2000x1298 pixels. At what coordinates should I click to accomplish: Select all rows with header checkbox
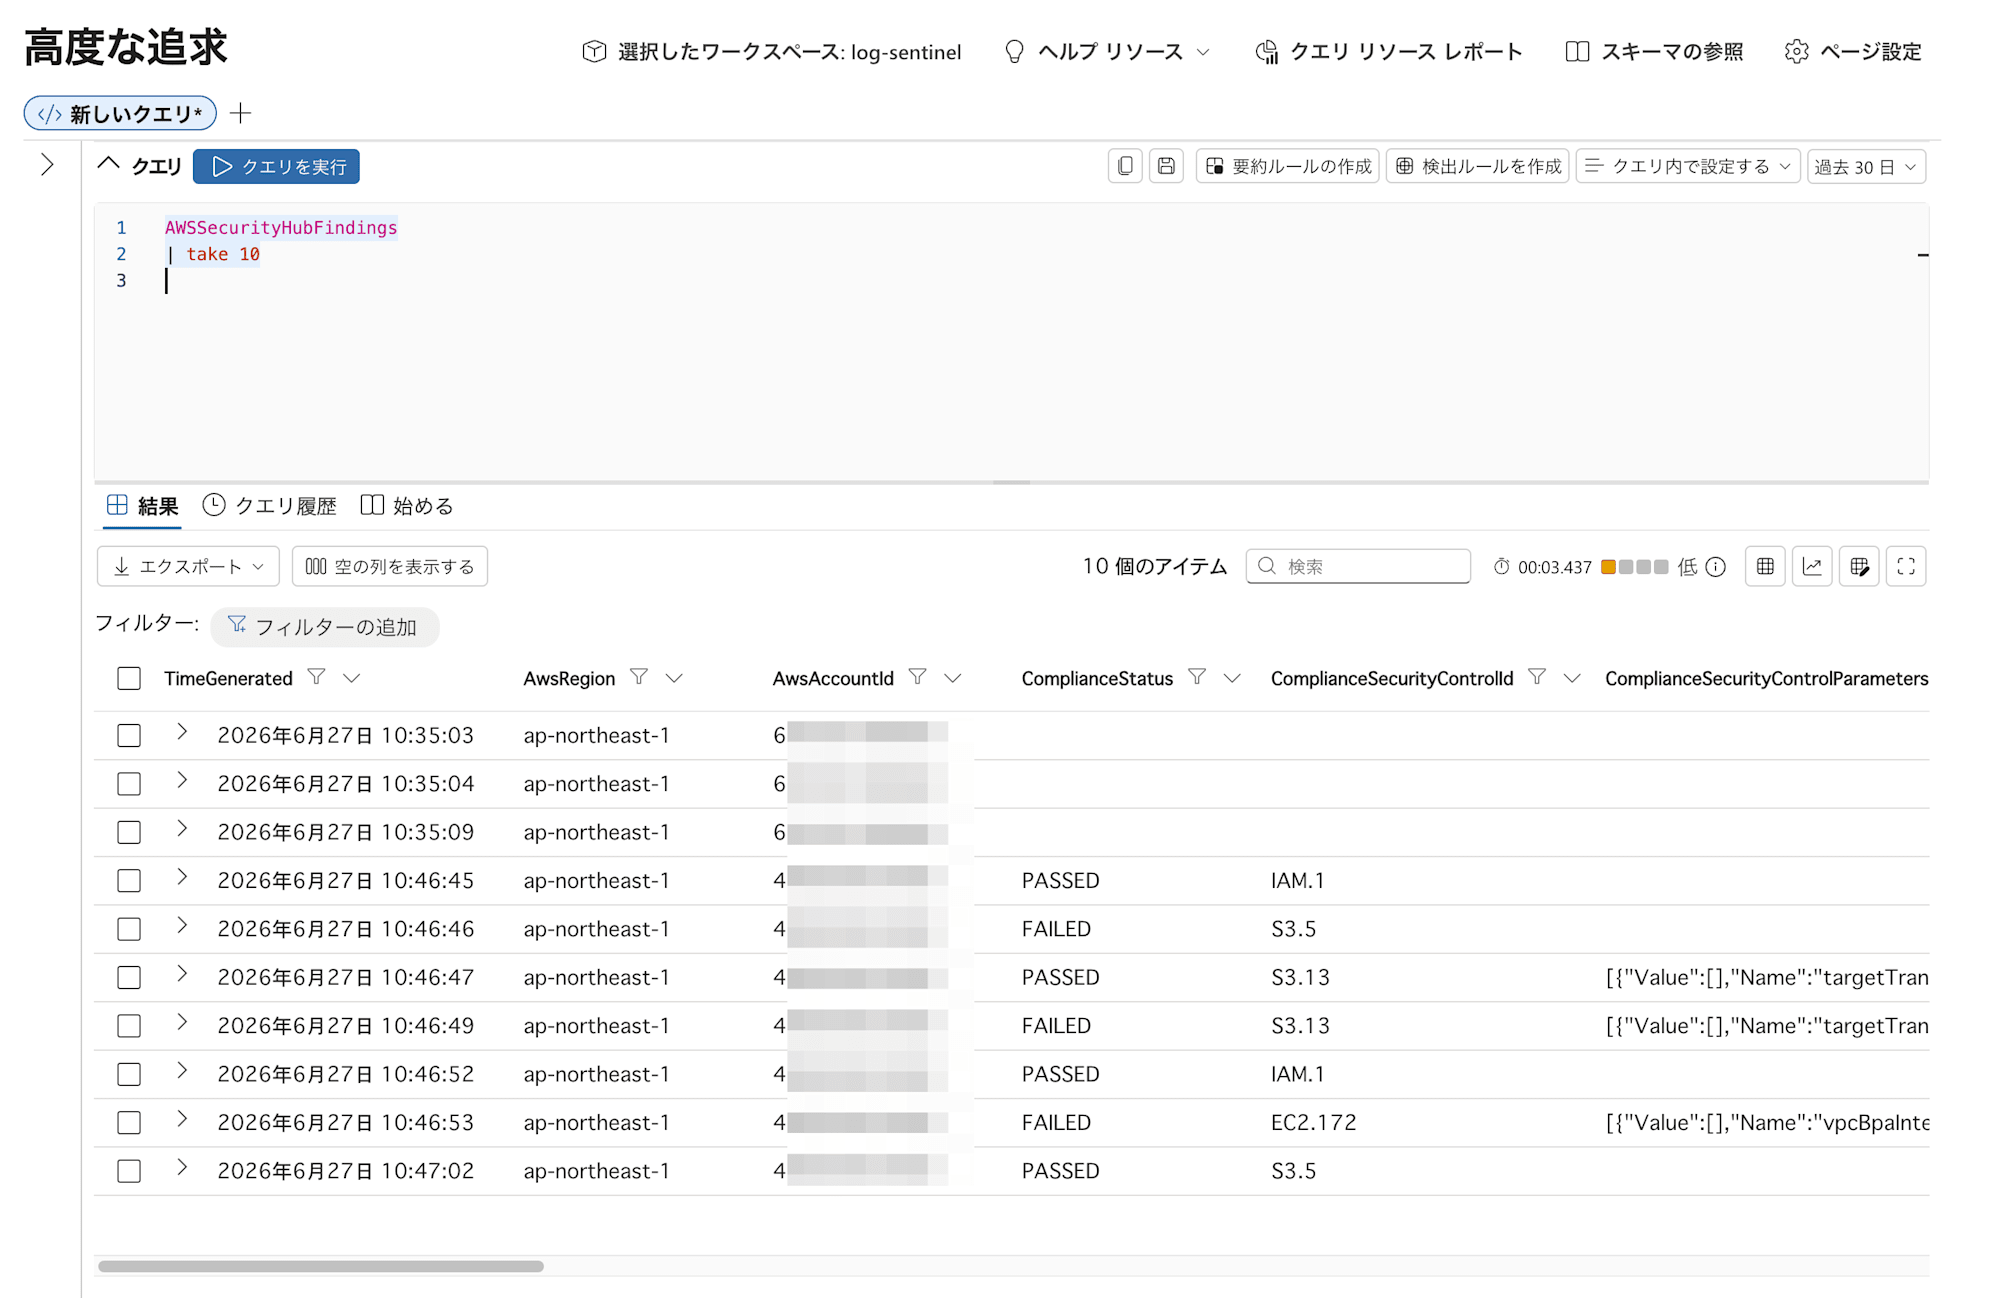click(129, 678)
